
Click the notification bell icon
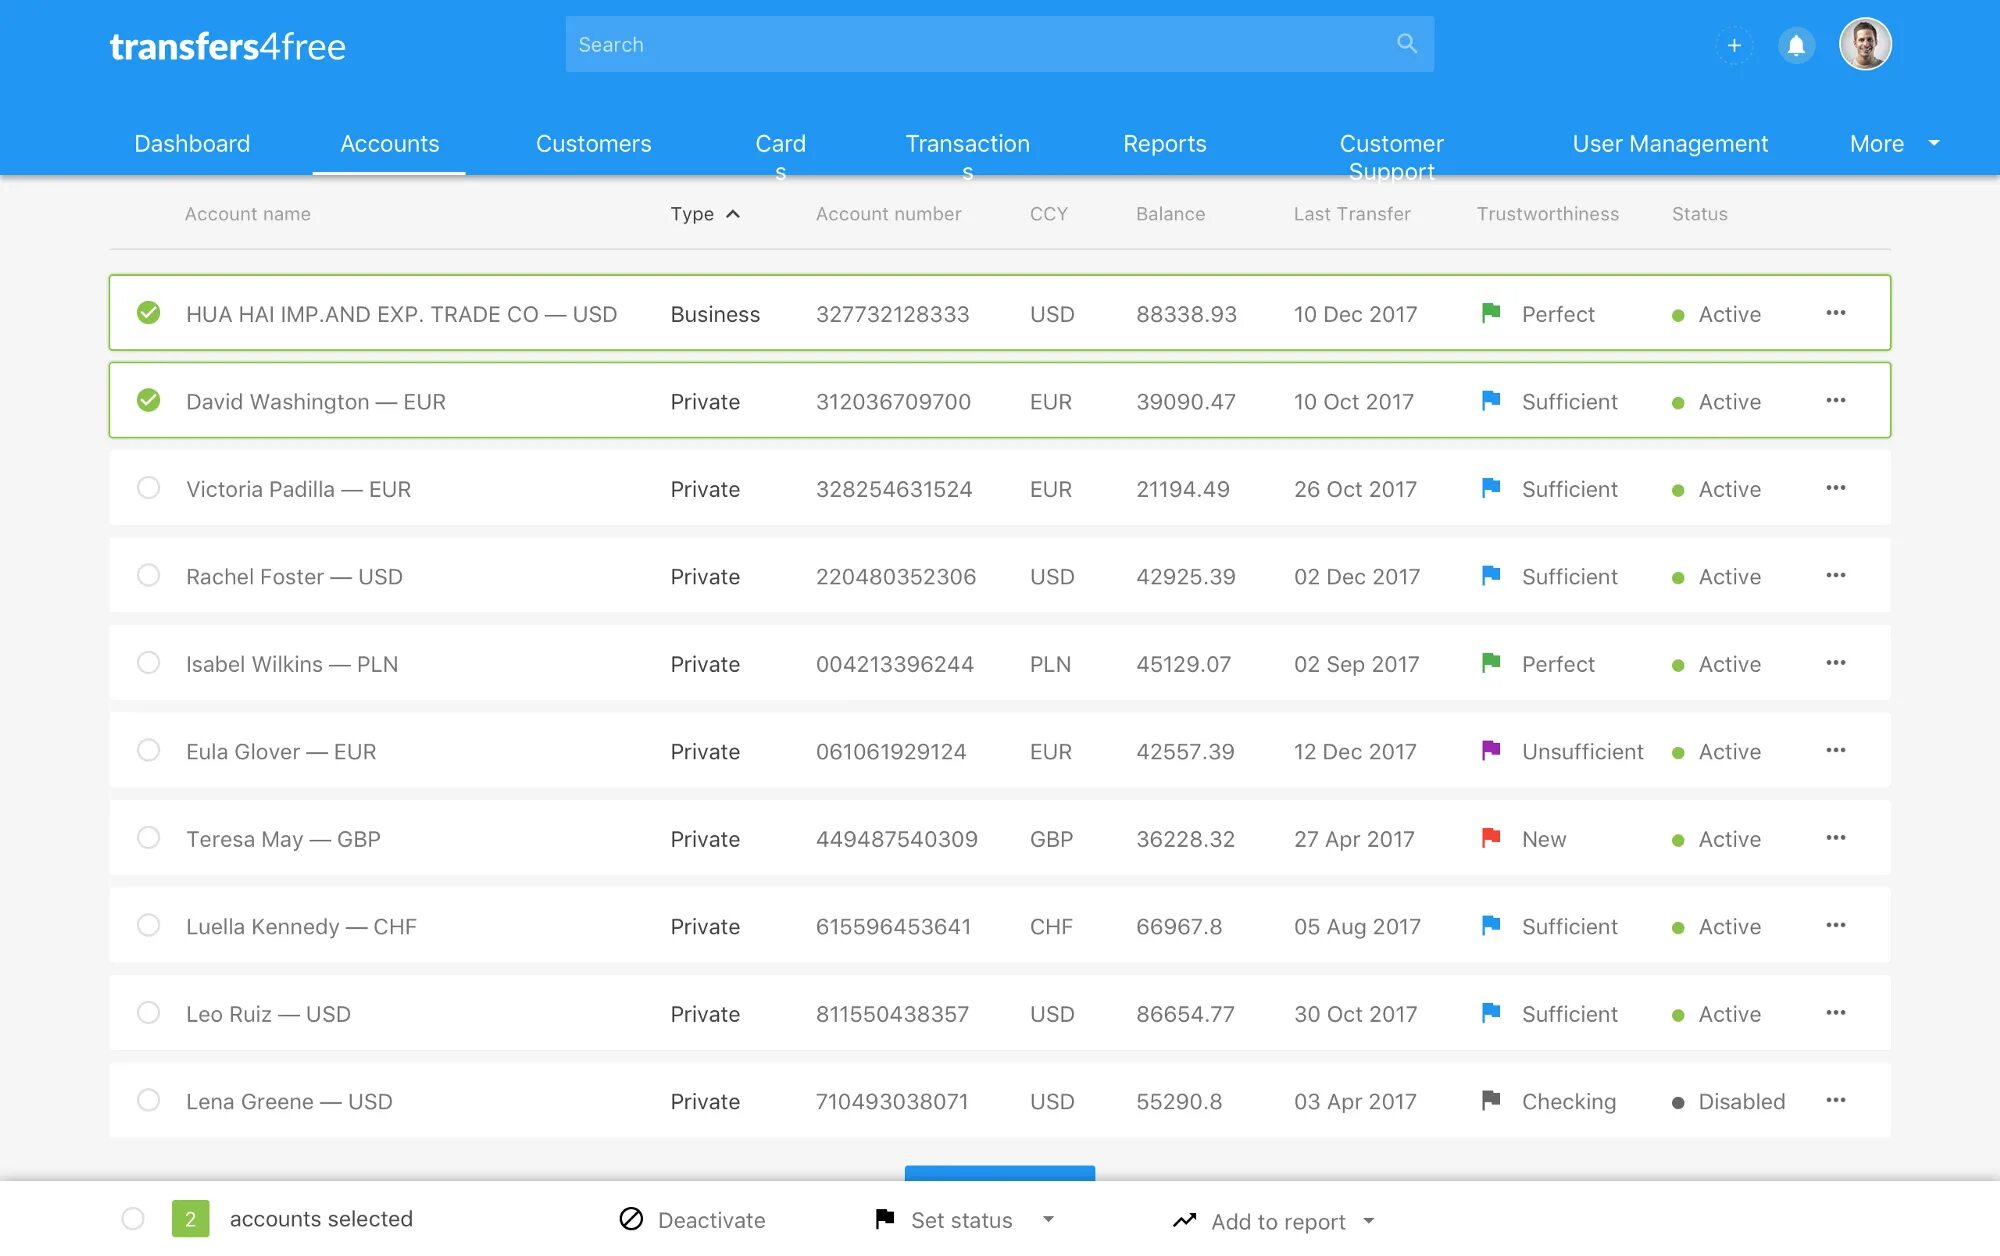tap(1796, 43)
